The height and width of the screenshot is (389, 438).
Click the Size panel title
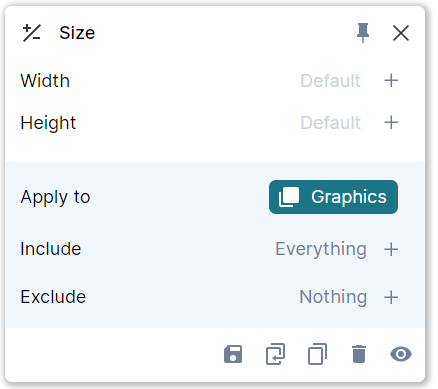(77, 33)
